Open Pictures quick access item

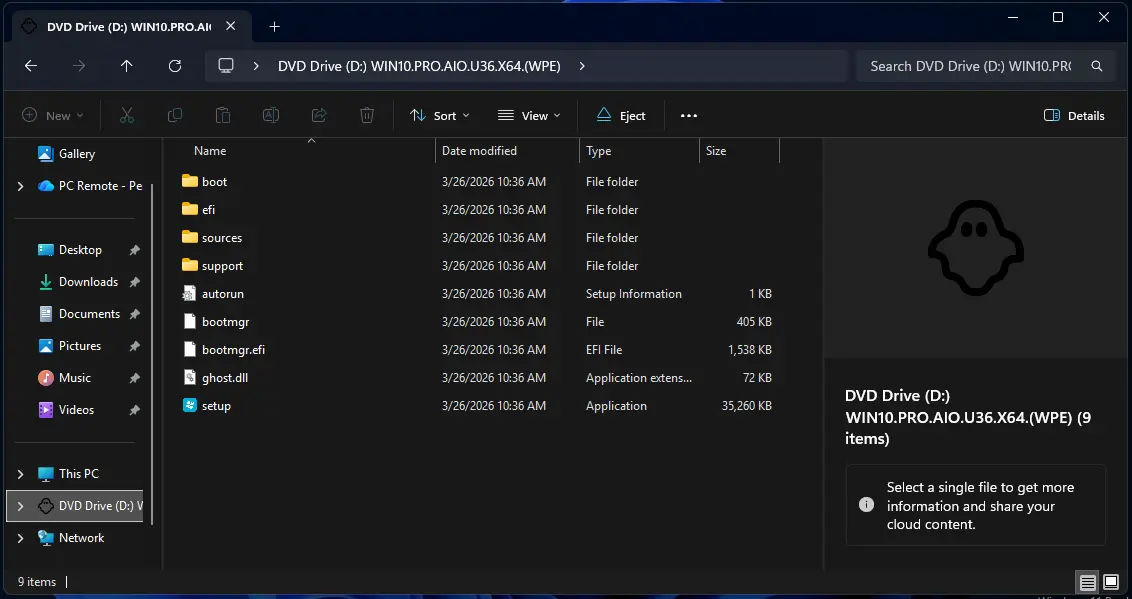[x=79, y=346]
